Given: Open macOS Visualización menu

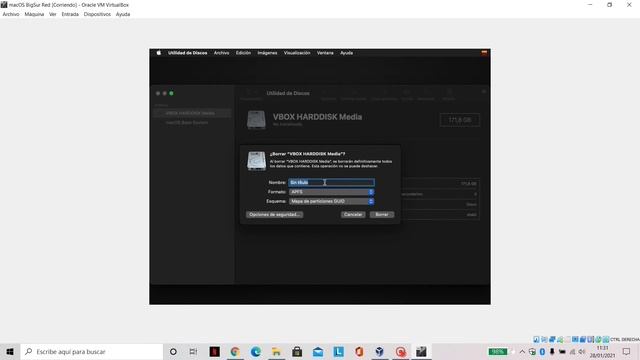Looking at the screenshot, I should 297,53.
